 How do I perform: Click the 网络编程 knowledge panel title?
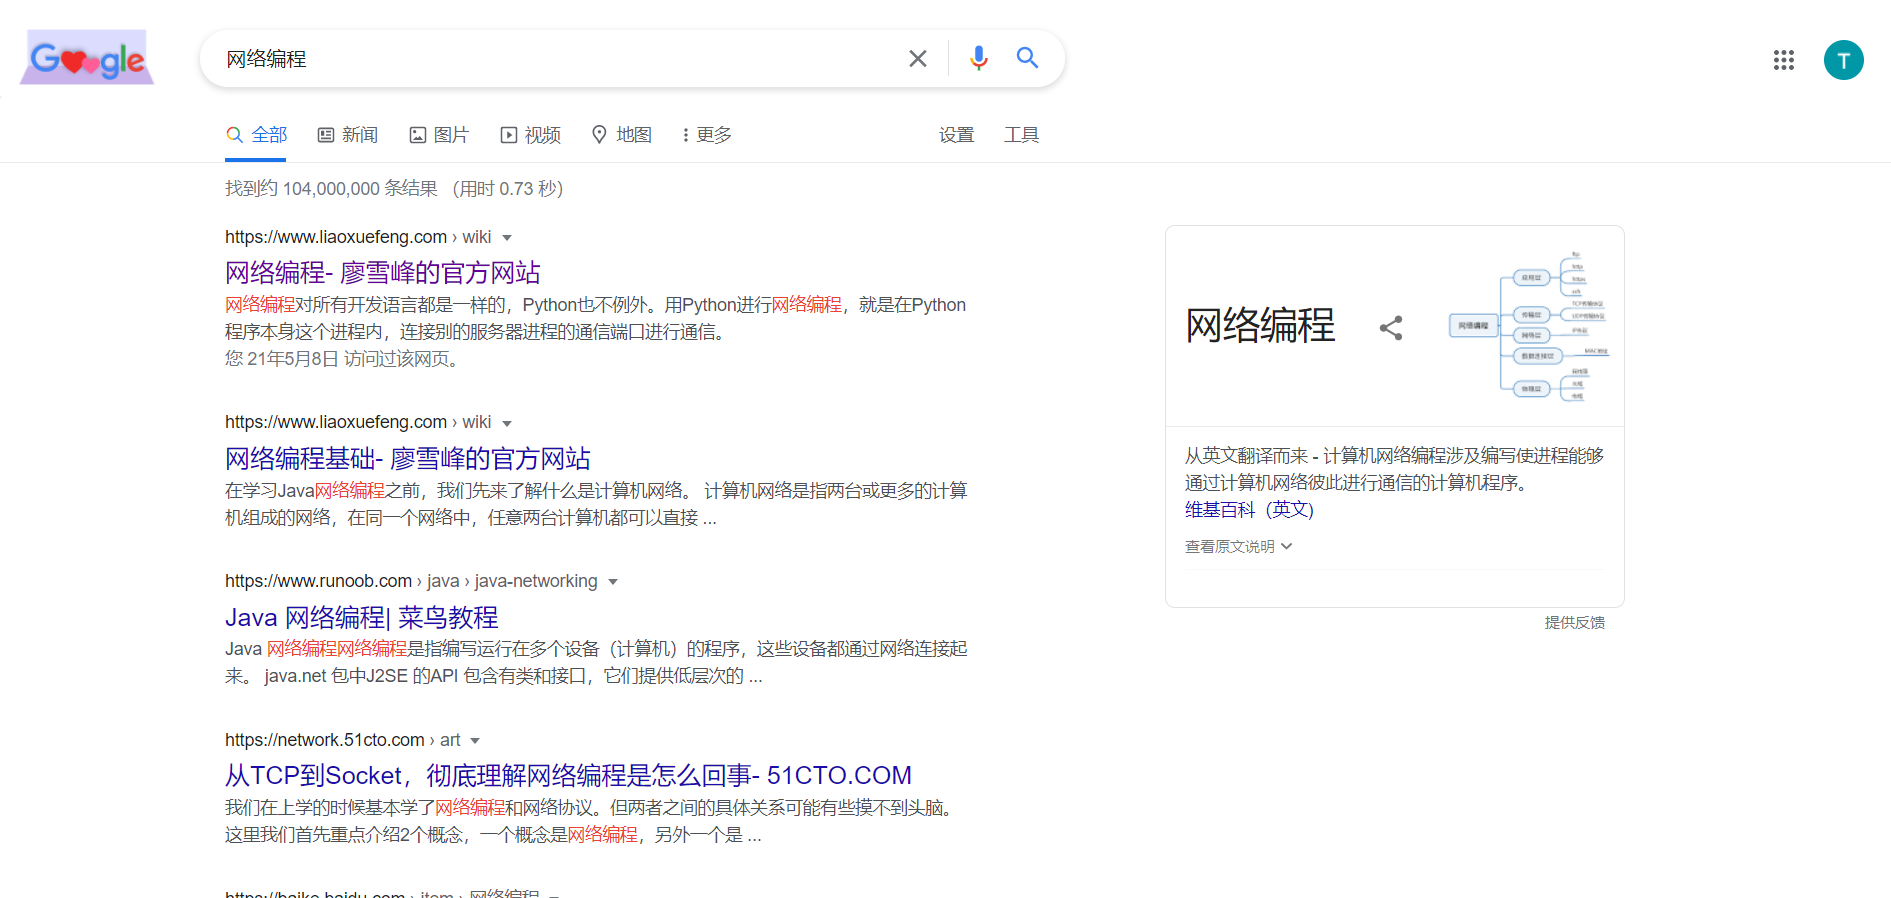(x=1260, y=326)
